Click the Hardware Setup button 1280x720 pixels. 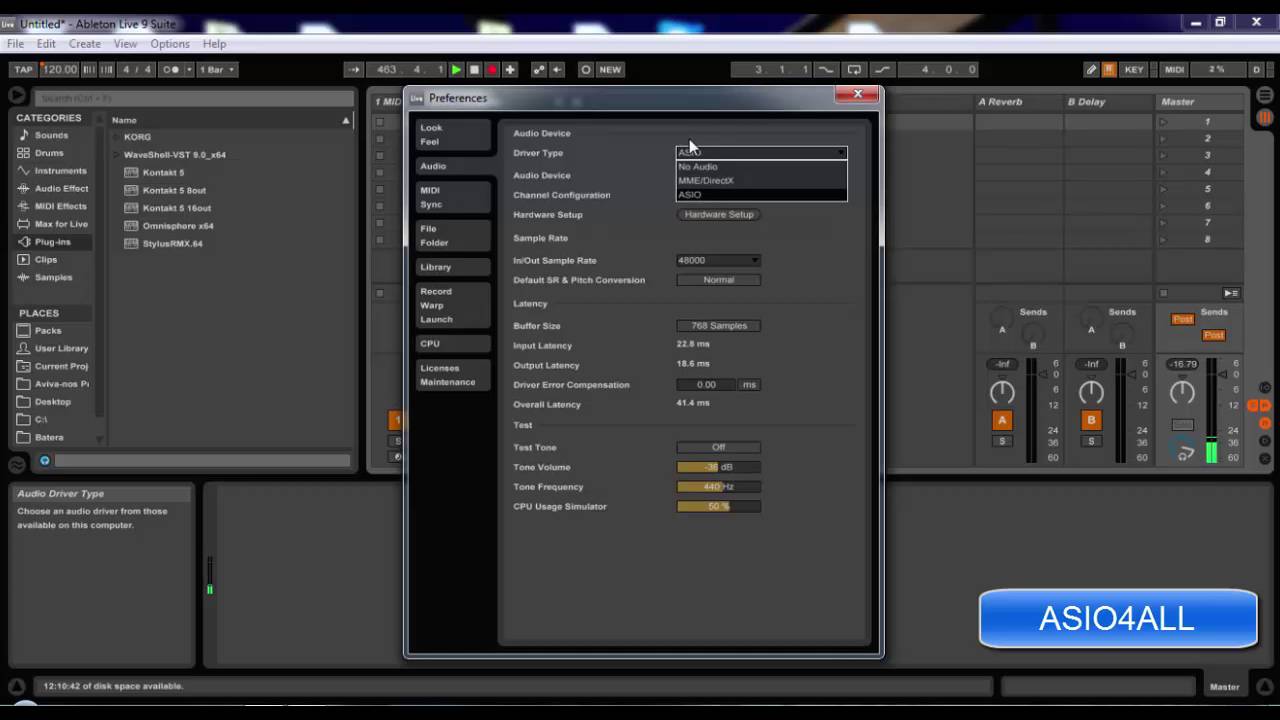pyautogui.click(x=719, y=214)
